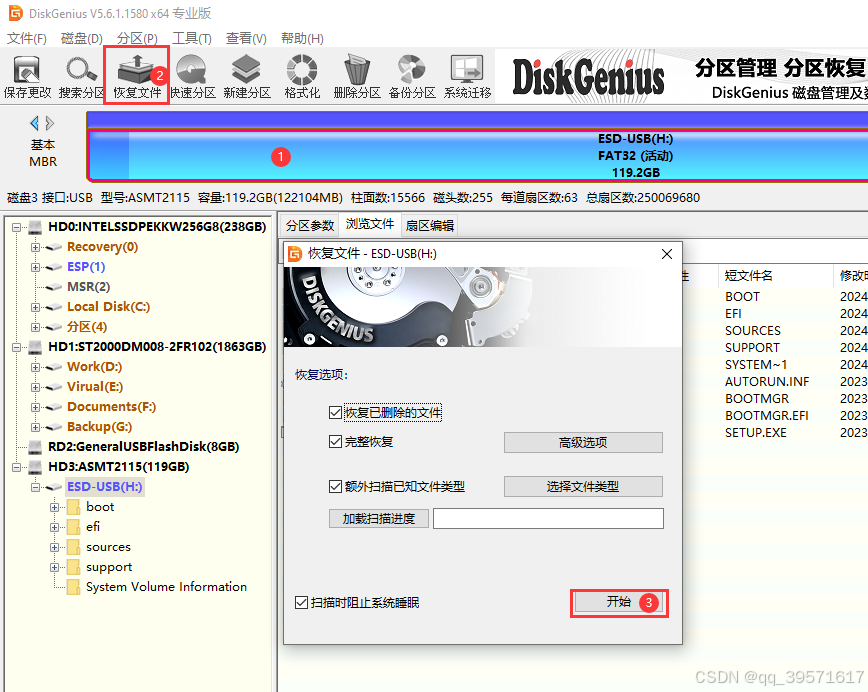The width and height of the screenshot is (868, 692).
Task: Select the HD0 INTELSSDPEKKW256G8 disk icon
Action: pos(35,227)
